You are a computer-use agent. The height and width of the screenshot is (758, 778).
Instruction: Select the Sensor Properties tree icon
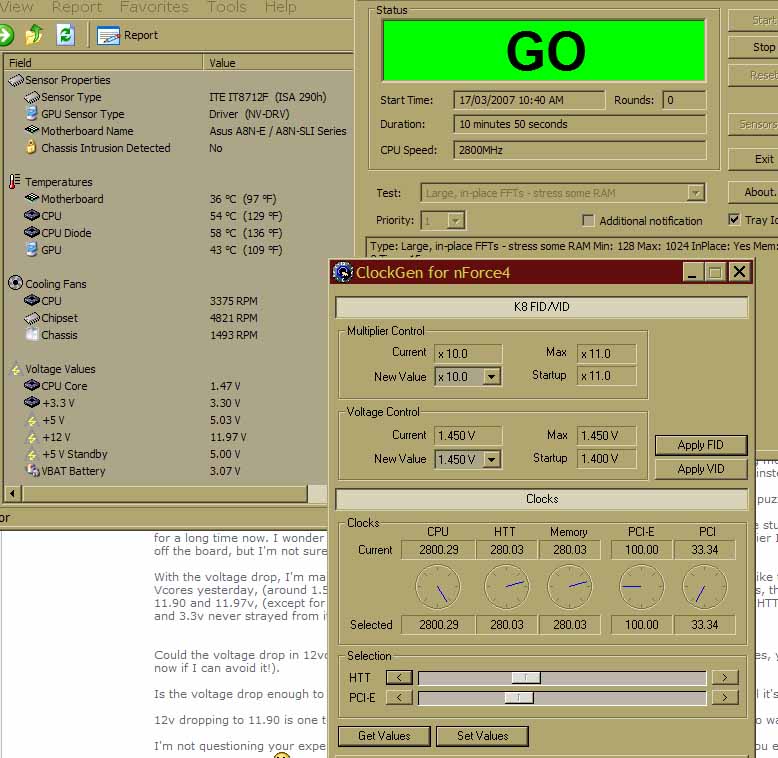(15, 80)
